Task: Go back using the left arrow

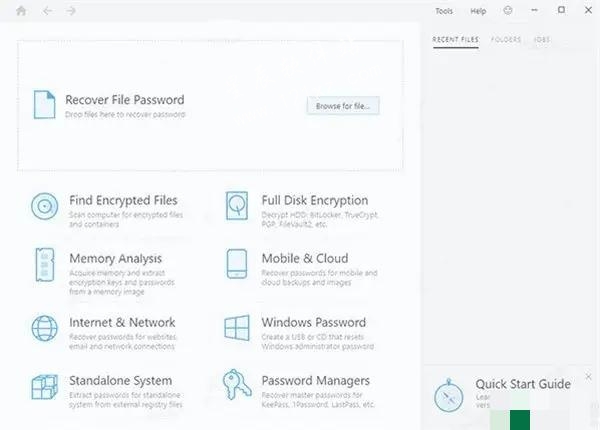Action: [47, 11]
